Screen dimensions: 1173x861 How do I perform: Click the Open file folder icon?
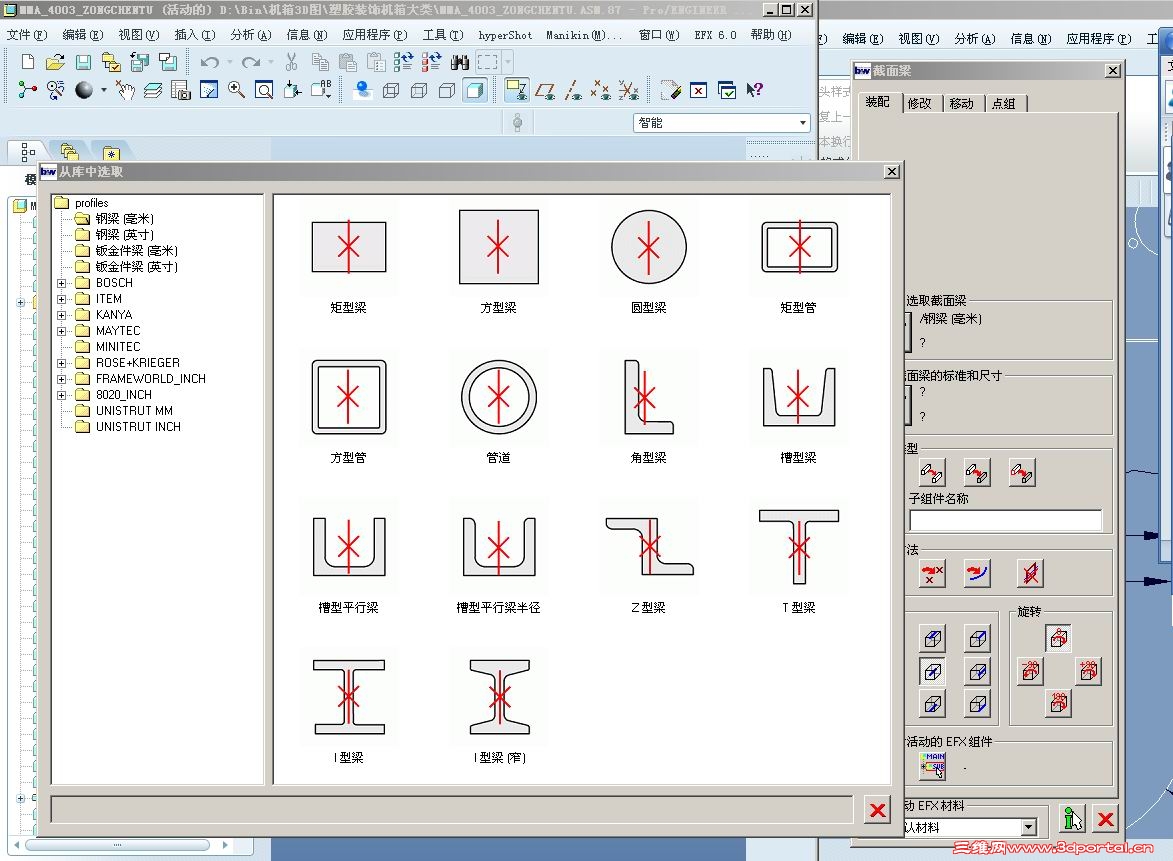(55, 62)
